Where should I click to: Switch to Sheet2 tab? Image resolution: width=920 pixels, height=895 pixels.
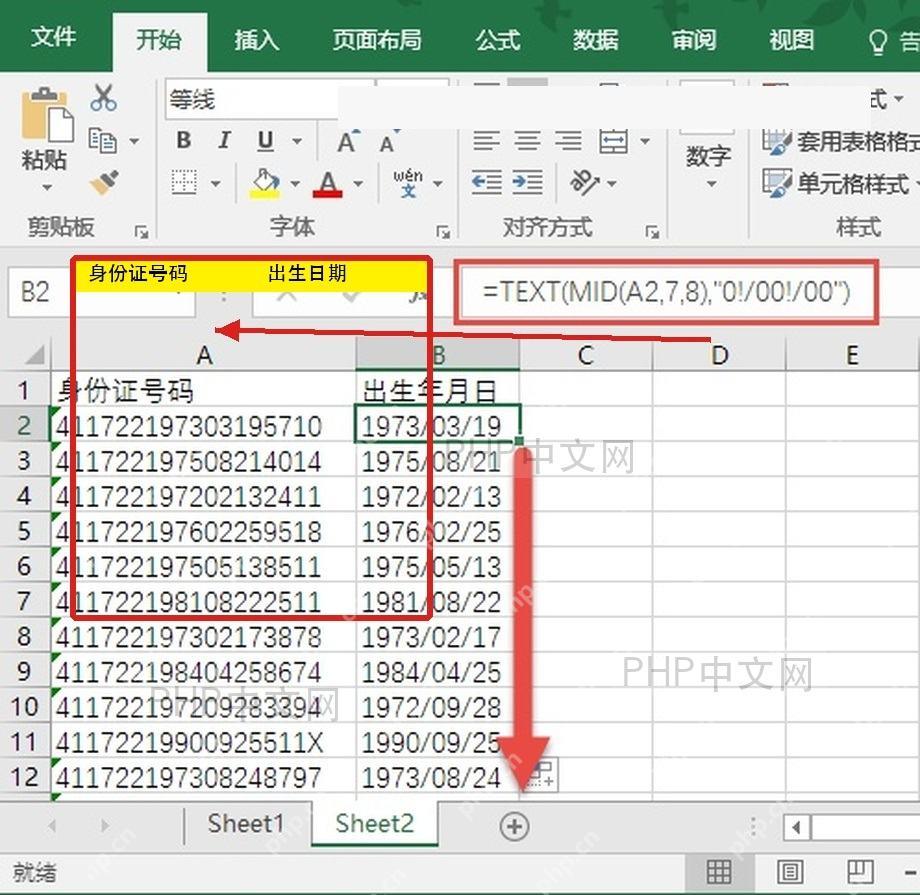(375, 823)
